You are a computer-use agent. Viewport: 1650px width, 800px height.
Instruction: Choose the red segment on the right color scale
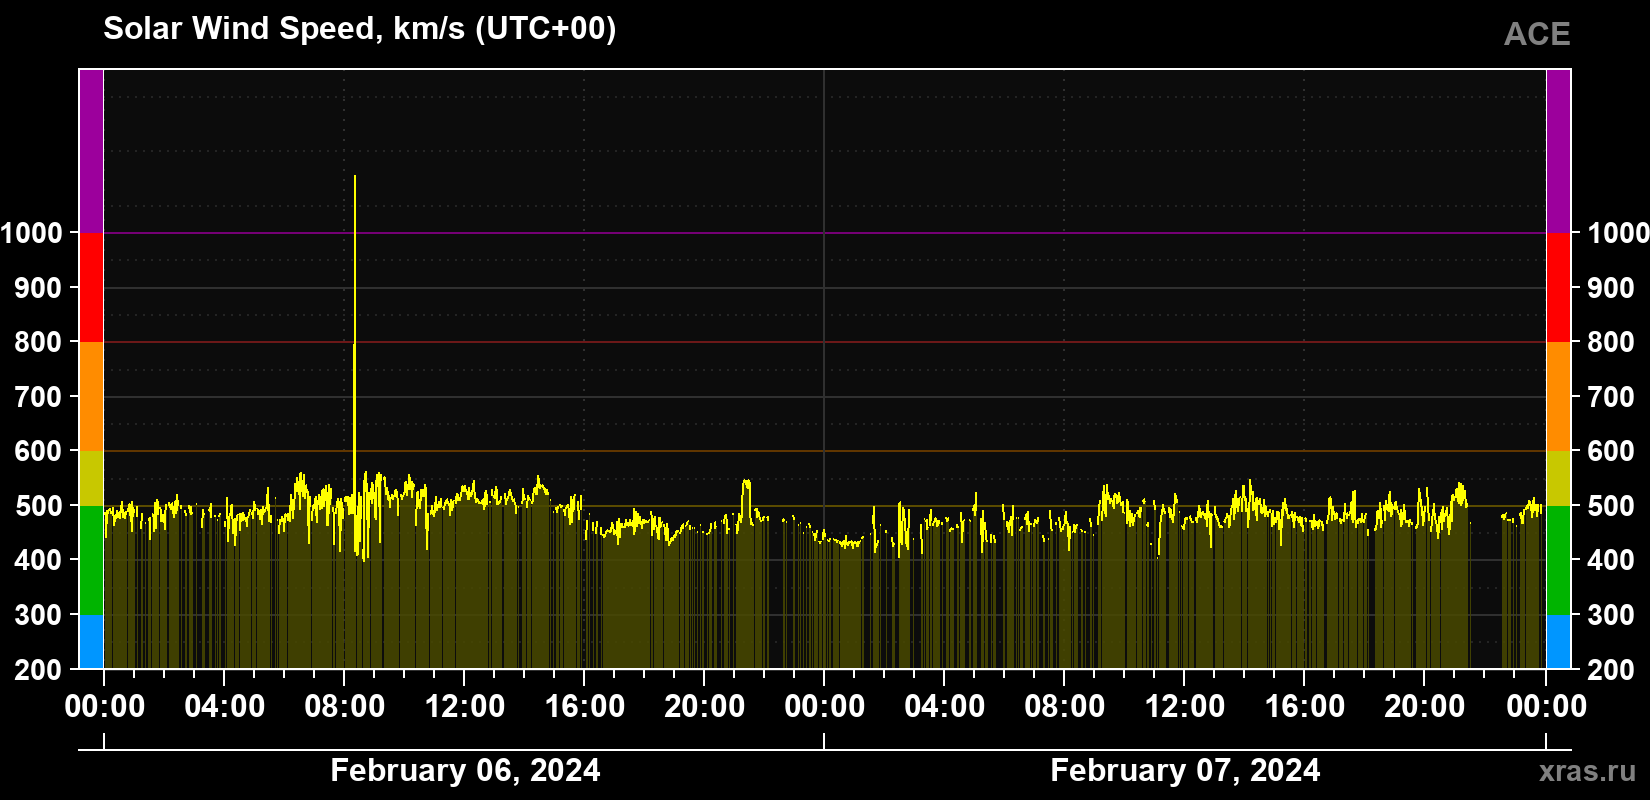[x=1559, y=288]
